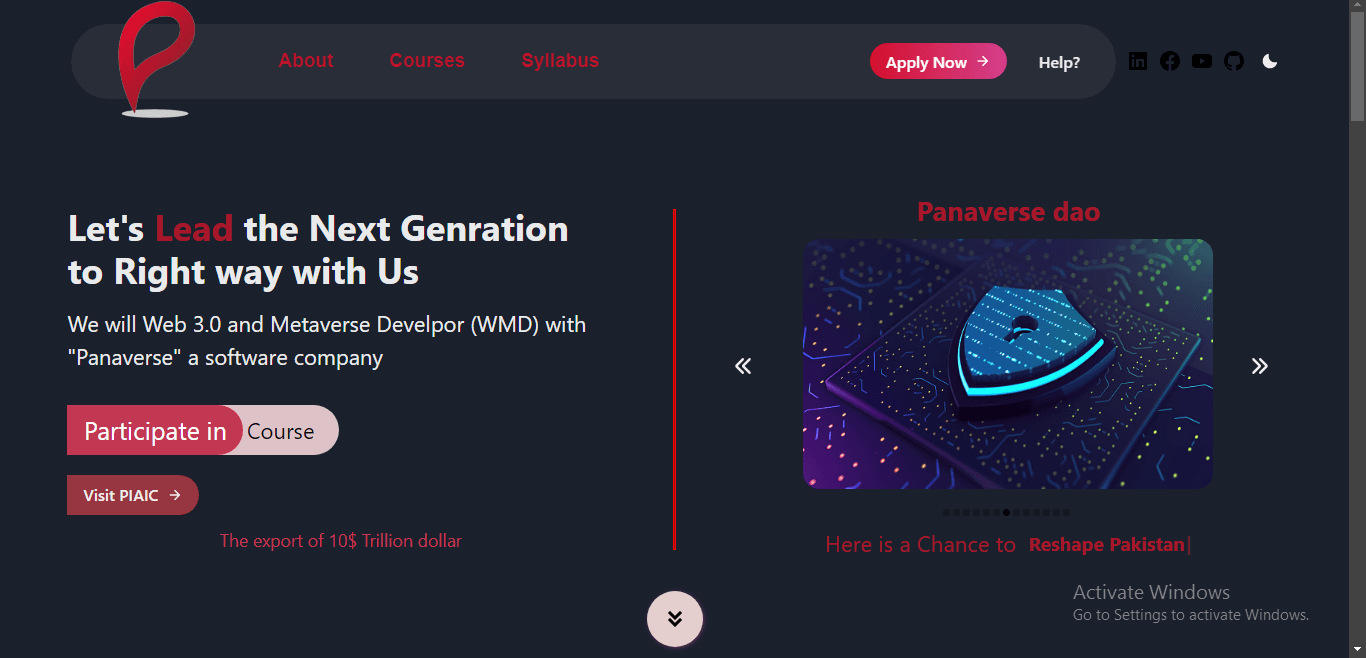The width and height of the screenshot is (1366, 658).
Task: Click the Apply Now button
Action: (938, 61)
